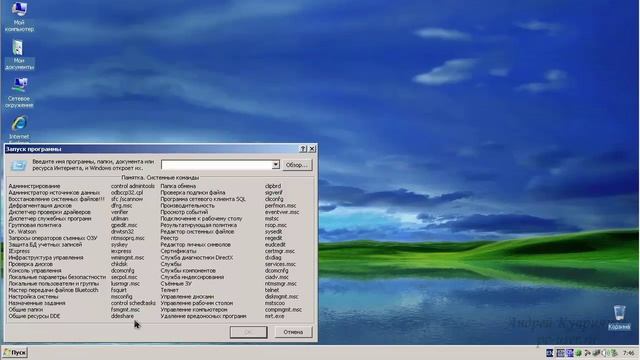Click the 'telnet' command text

point(272,290)
